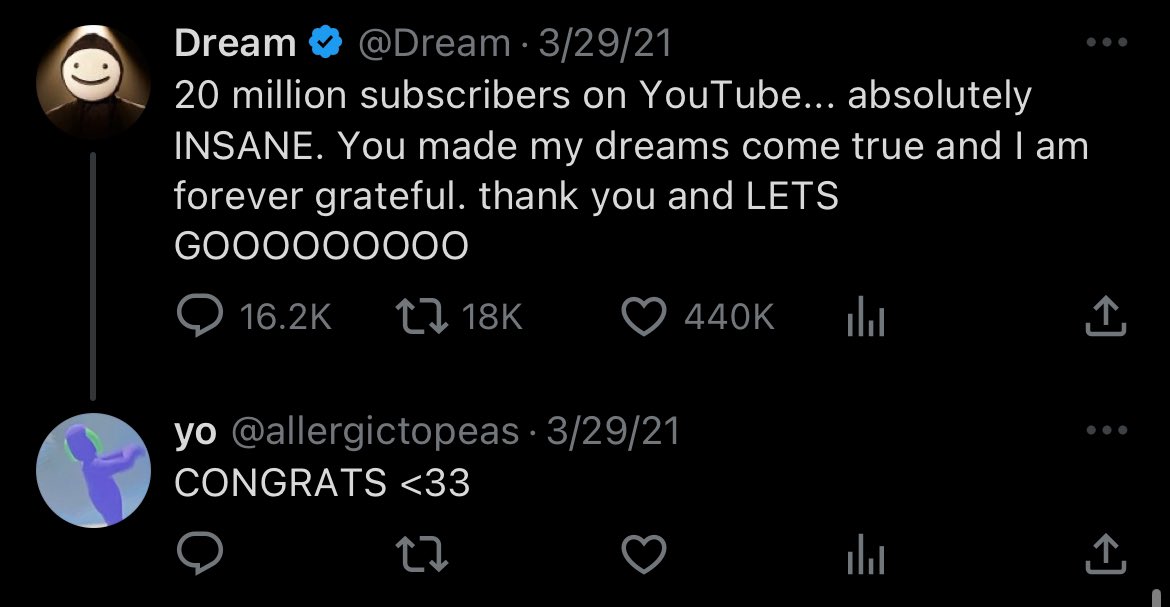Click the 3/29/21 timestamp on yo's reply
The width and height of the screenshot is (1170, 607).
pos(613,432)
